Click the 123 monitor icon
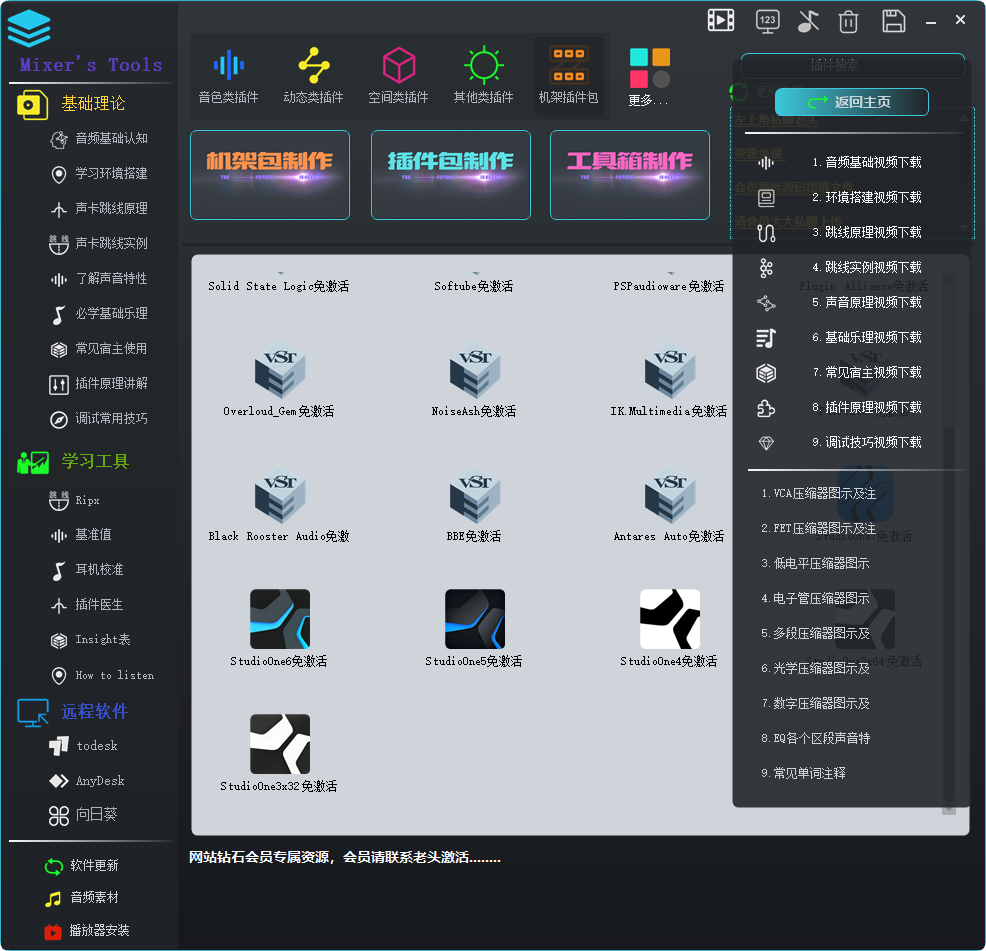The image size is (986, 951). (767, 21)
